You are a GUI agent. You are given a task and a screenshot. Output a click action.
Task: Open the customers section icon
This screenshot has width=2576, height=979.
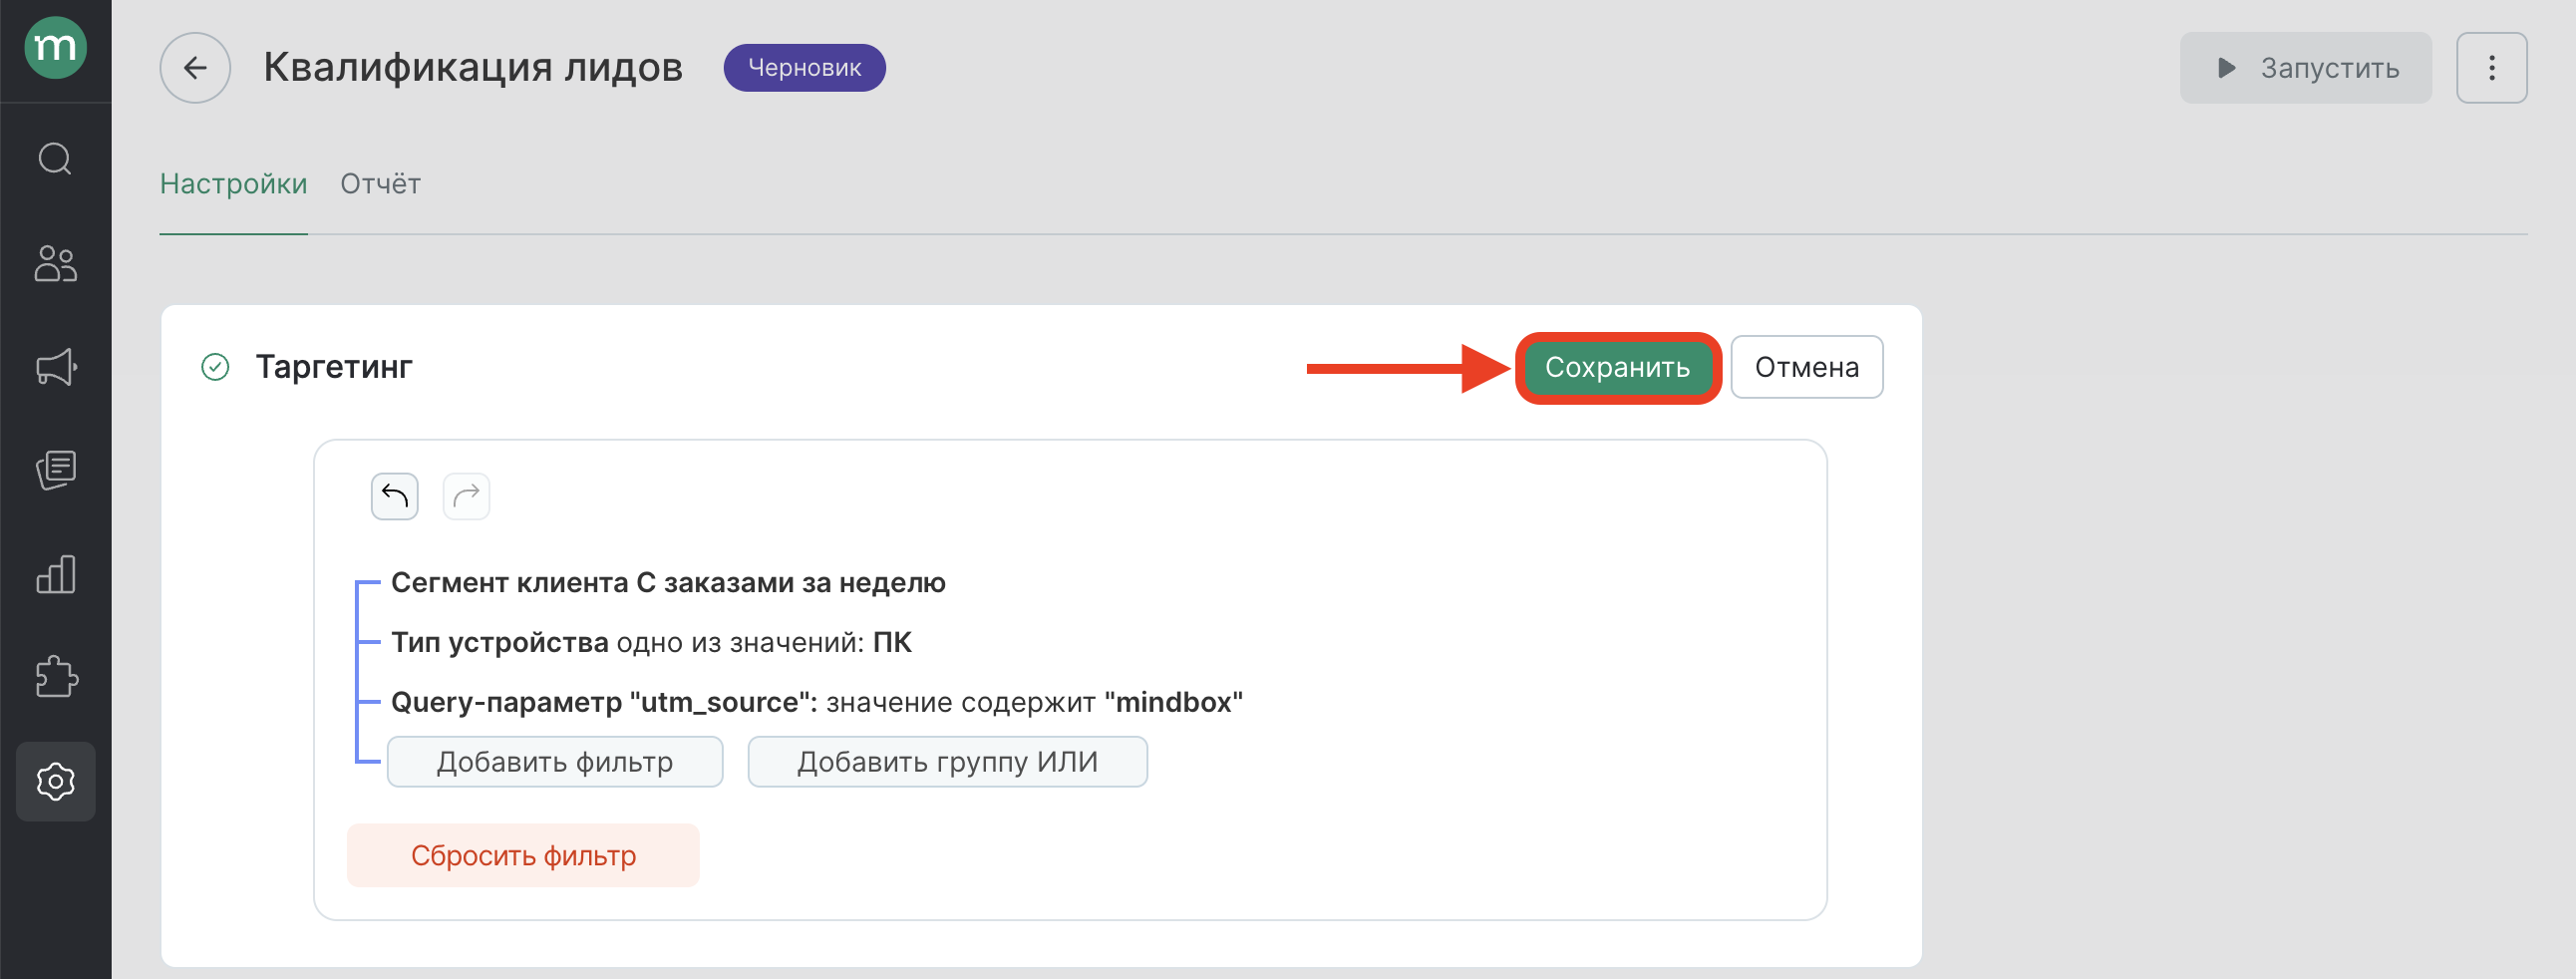55,264
